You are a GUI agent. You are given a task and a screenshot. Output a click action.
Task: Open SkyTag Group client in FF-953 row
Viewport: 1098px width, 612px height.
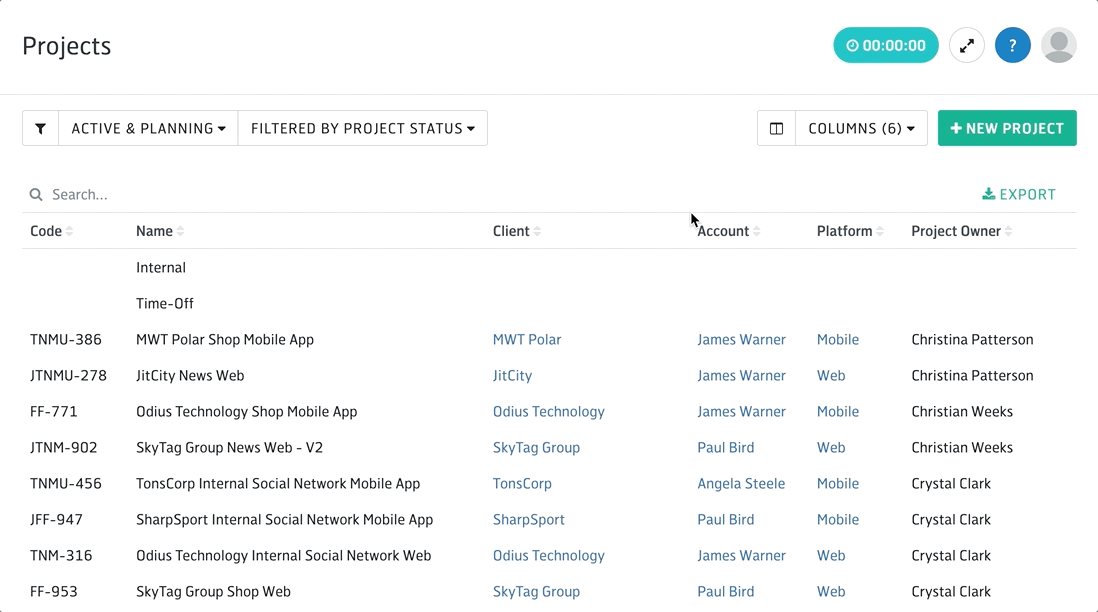click(x=536, y=592)
